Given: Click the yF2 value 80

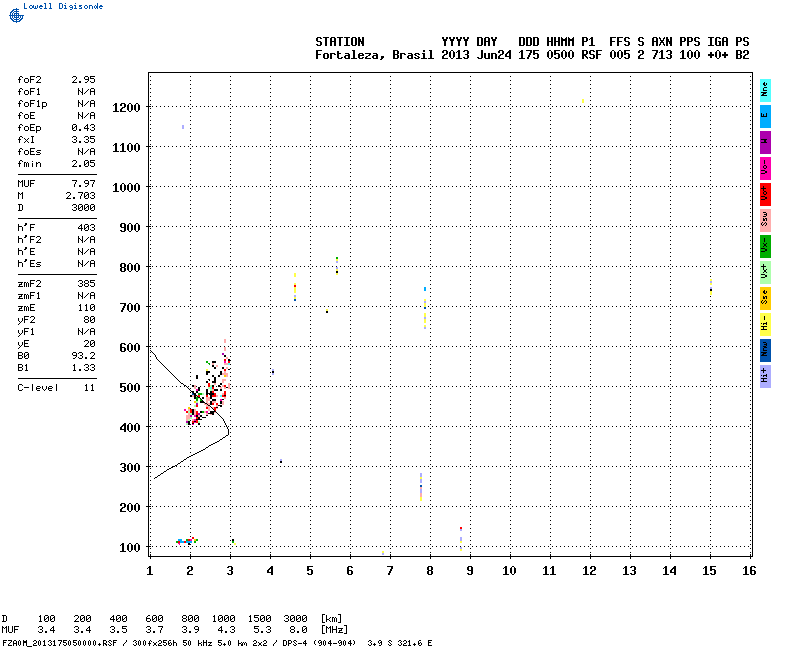Looking at the screenshot, I should (x=89, y=320).
